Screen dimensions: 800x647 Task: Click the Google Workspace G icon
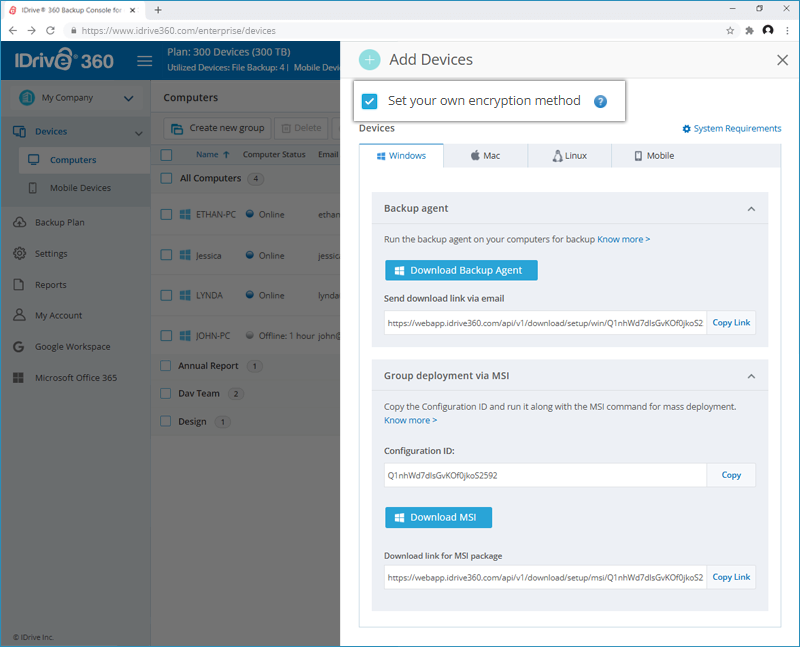click(18, 347)
